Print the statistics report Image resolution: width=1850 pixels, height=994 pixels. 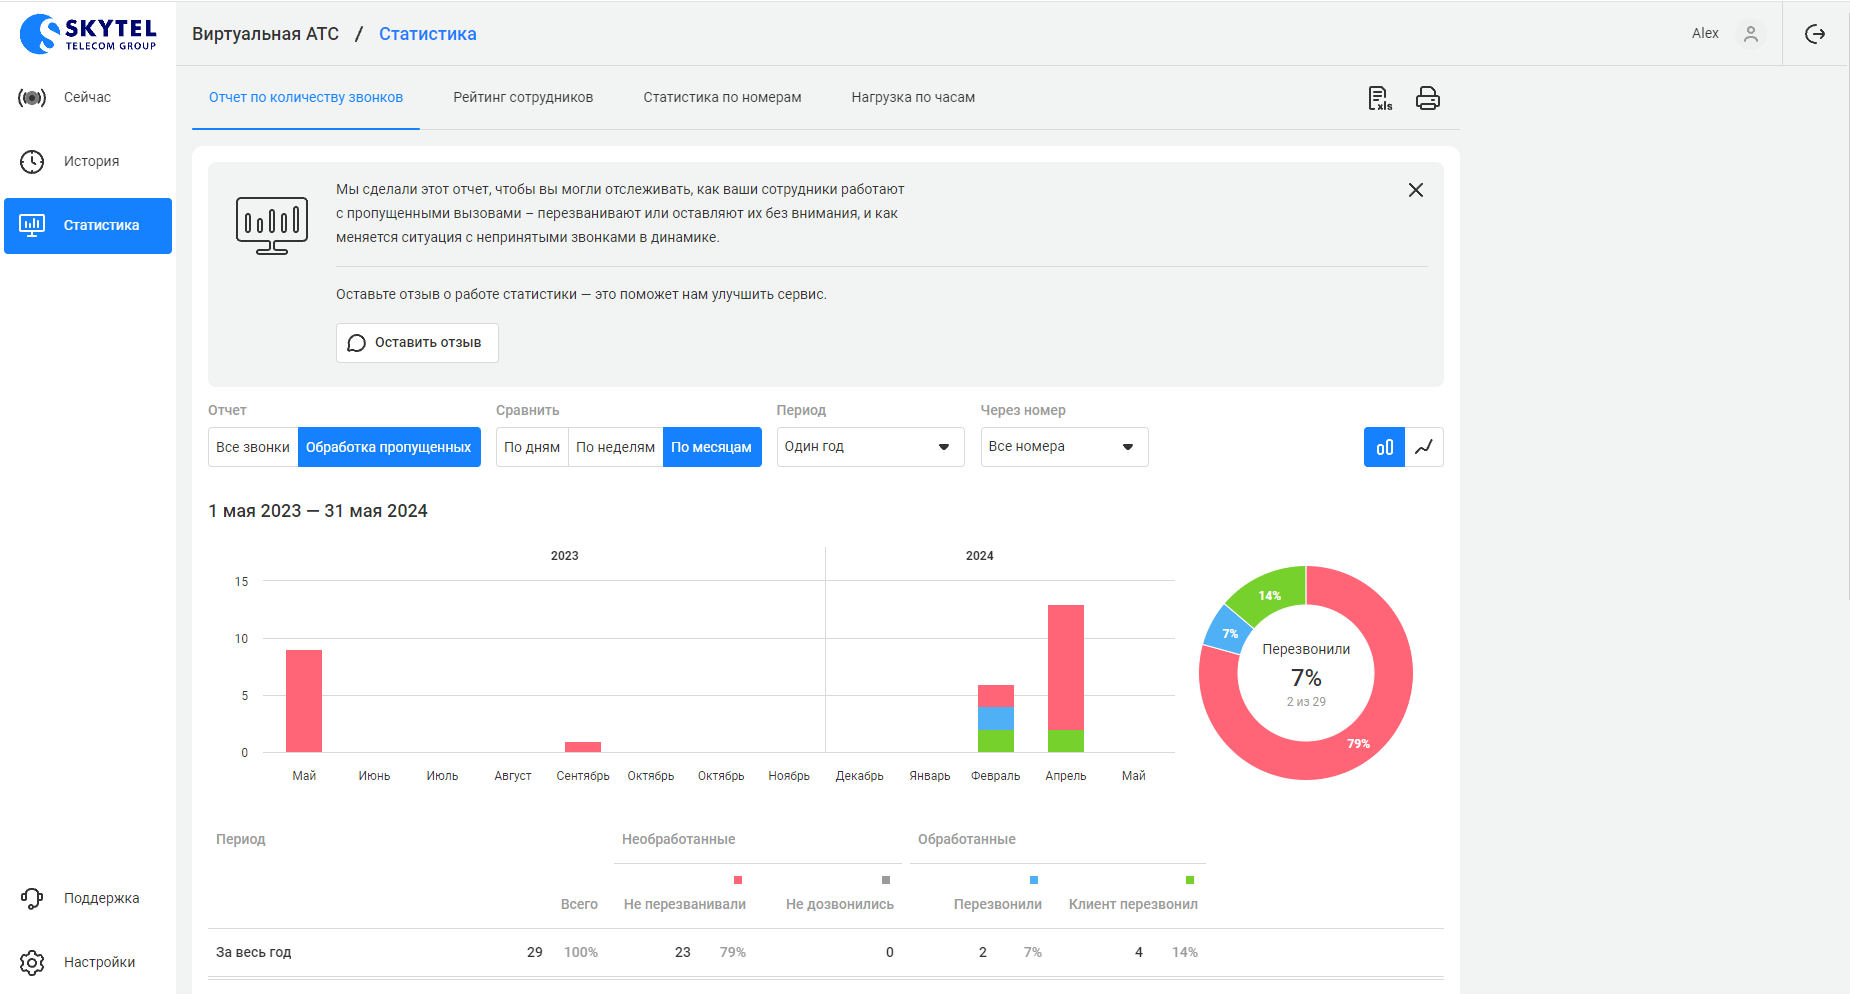point(1427,98)
